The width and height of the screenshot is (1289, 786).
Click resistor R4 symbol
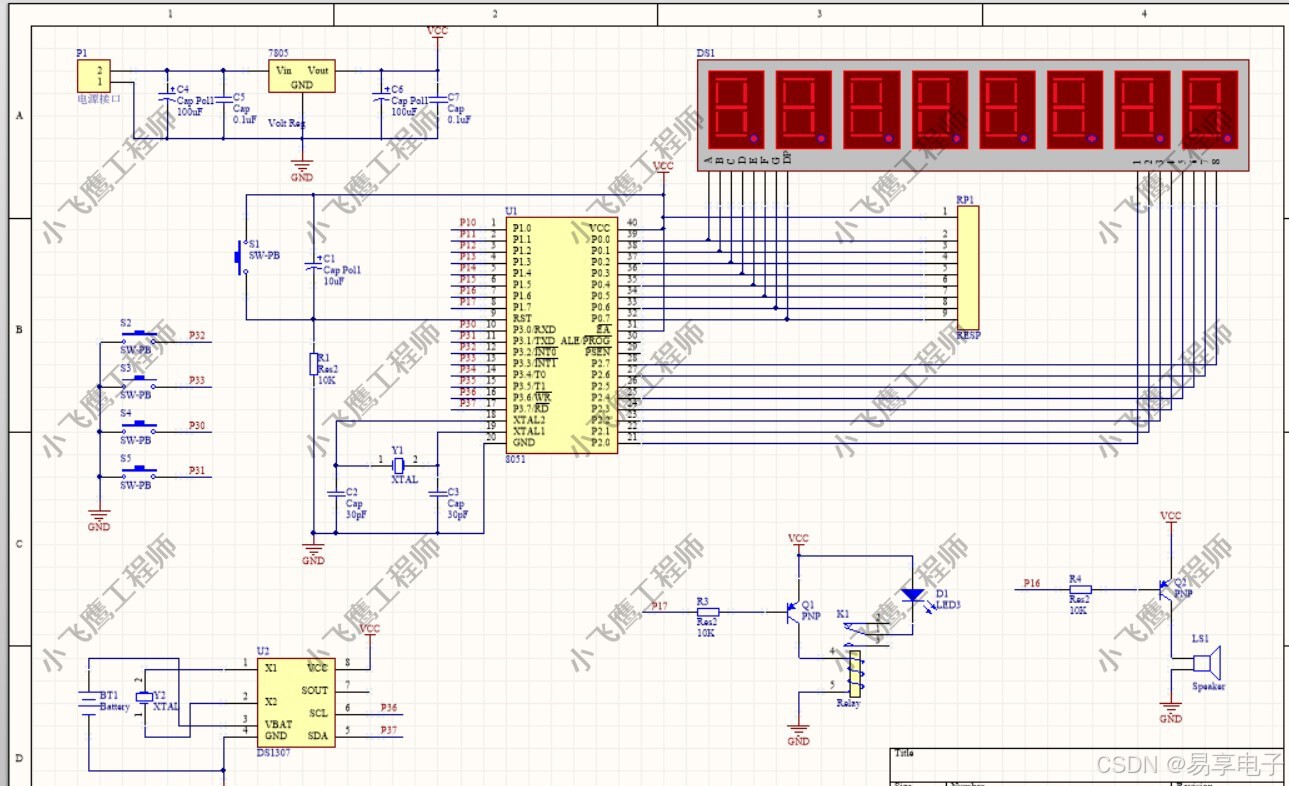(1079, 589)
